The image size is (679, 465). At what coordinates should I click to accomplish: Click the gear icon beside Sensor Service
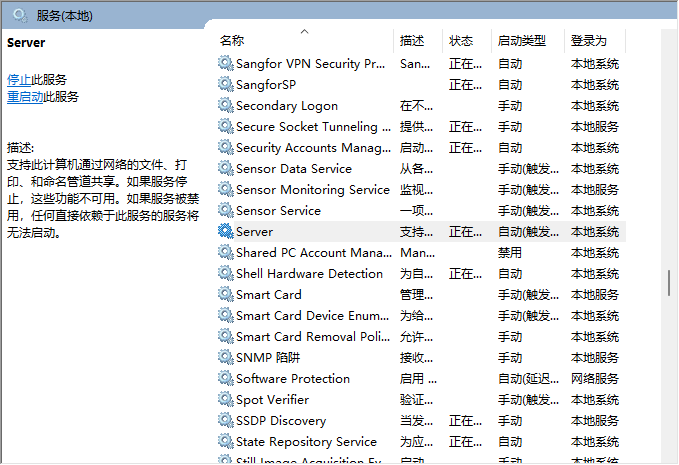[x=226, y=210]
